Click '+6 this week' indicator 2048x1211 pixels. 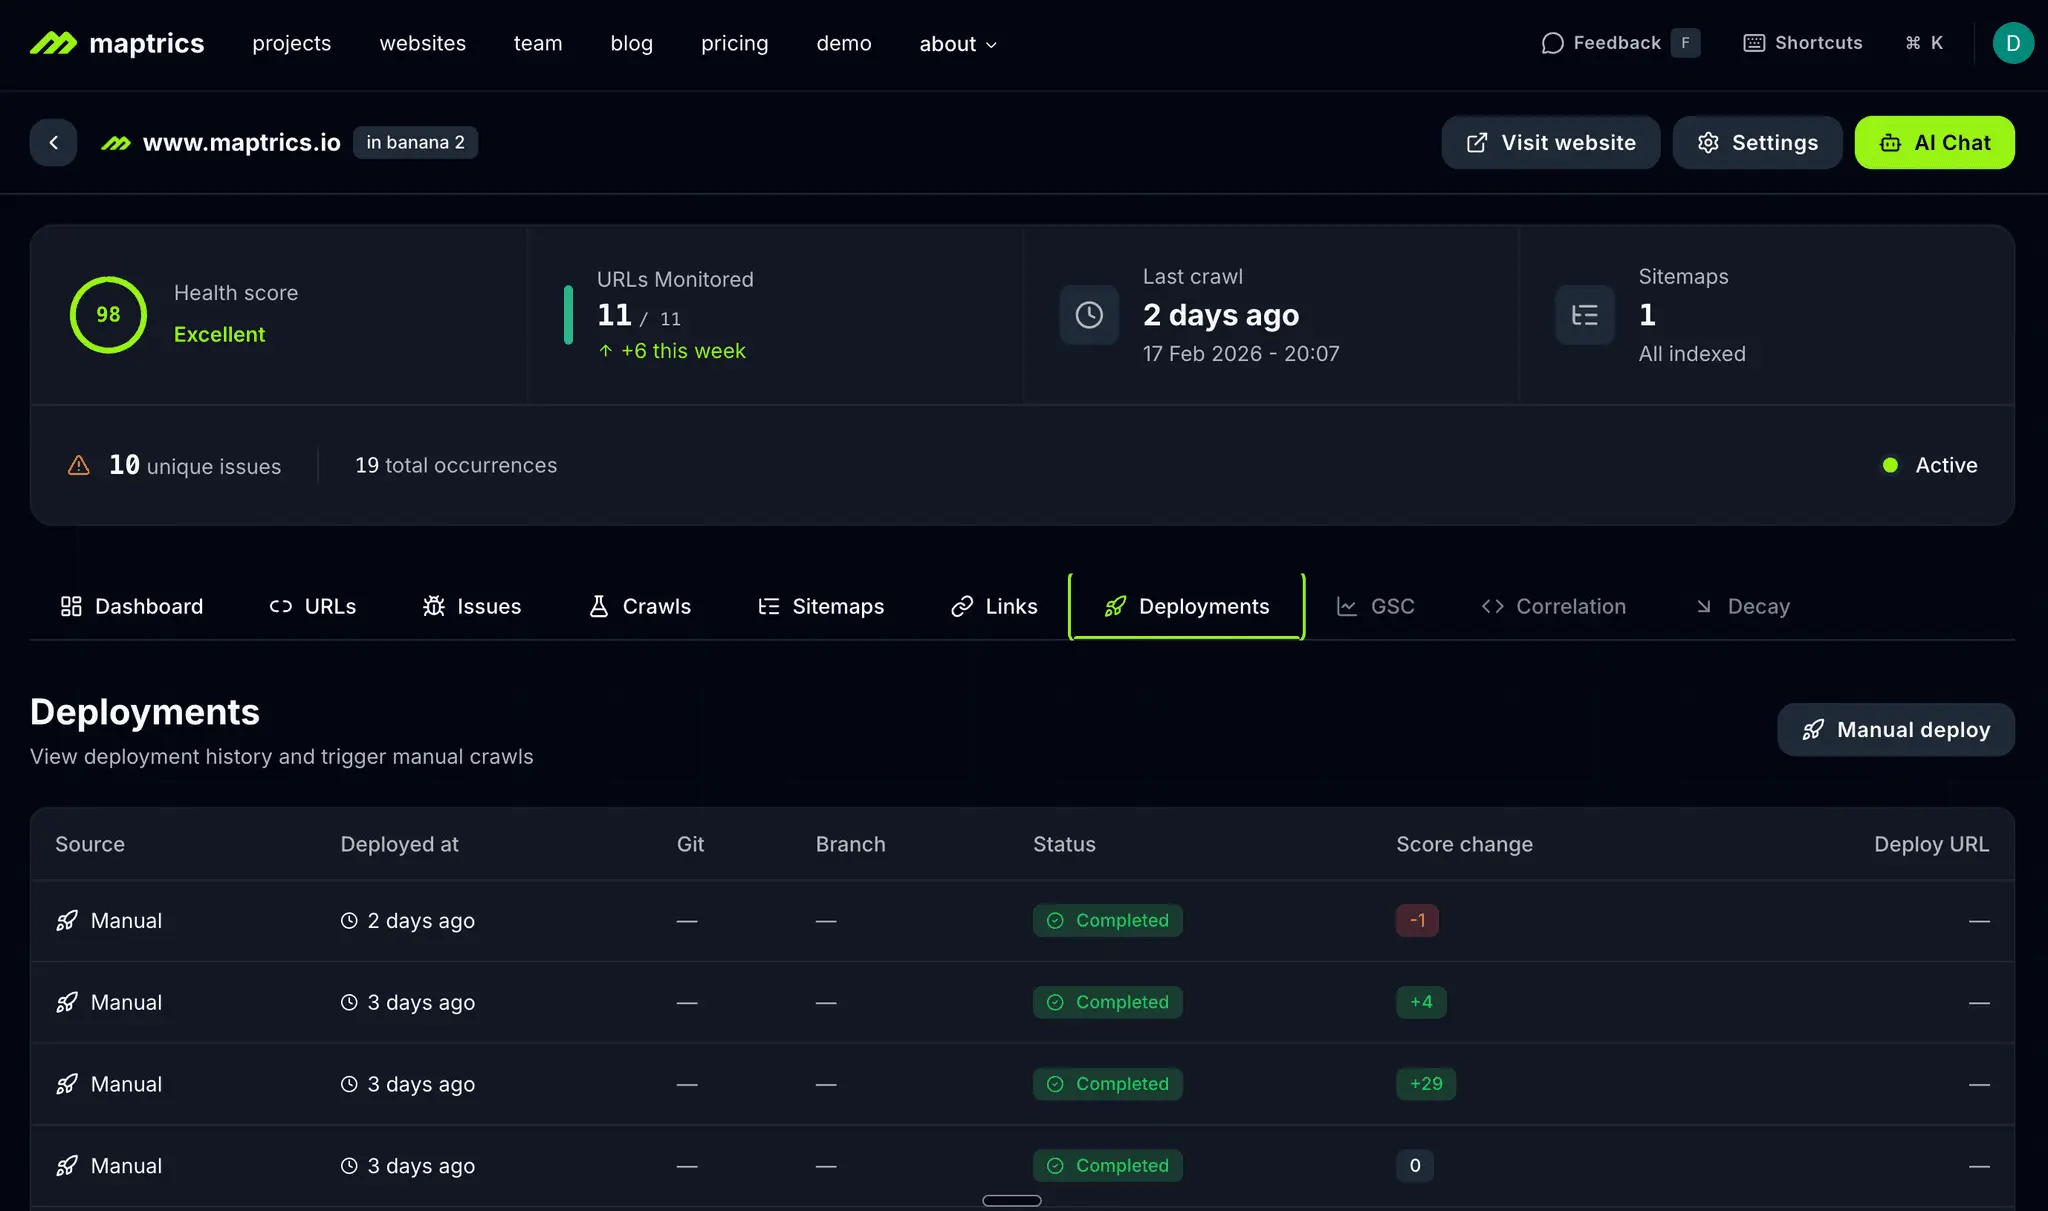[672, 351]
